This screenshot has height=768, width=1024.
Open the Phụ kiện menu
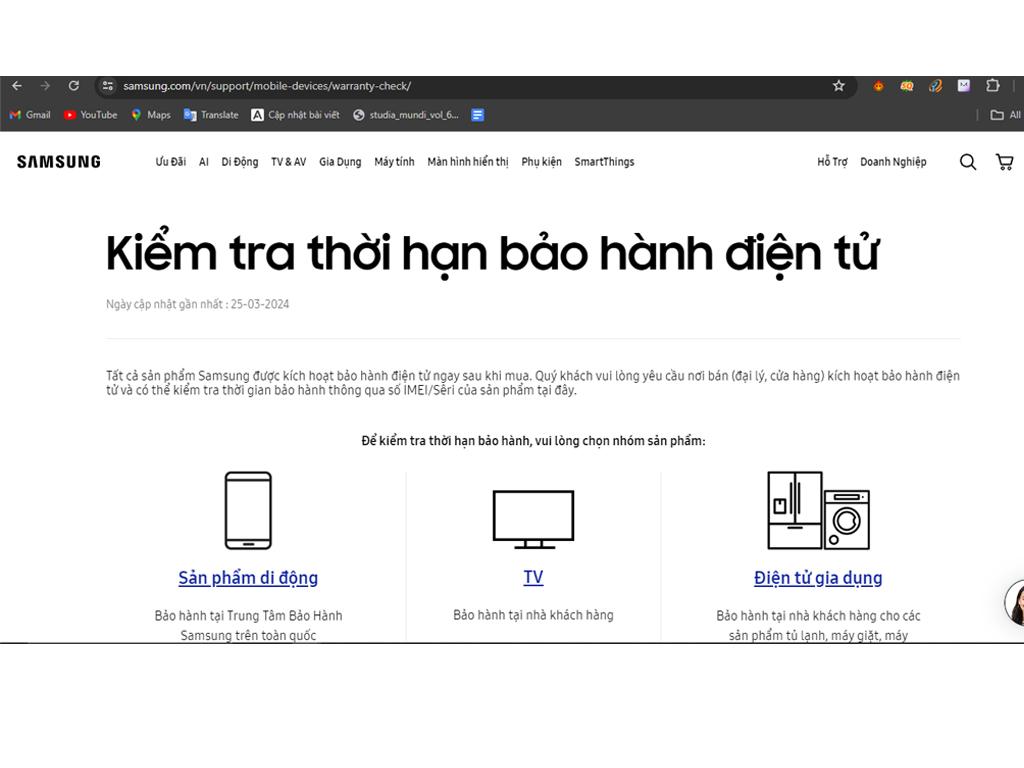click(541, 162)
